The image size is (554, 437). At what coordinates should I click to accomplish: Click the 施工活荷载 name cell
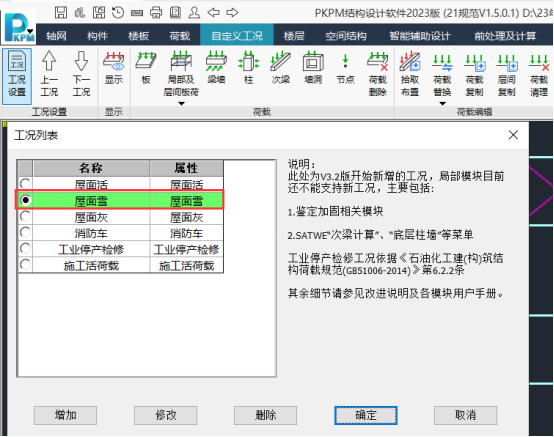coord(91,265)
